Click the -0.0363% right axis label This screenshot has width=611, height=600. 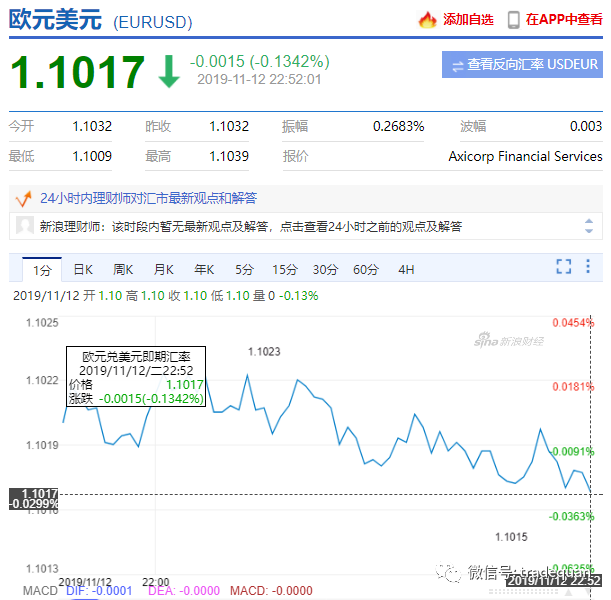[x=571, y=516]
